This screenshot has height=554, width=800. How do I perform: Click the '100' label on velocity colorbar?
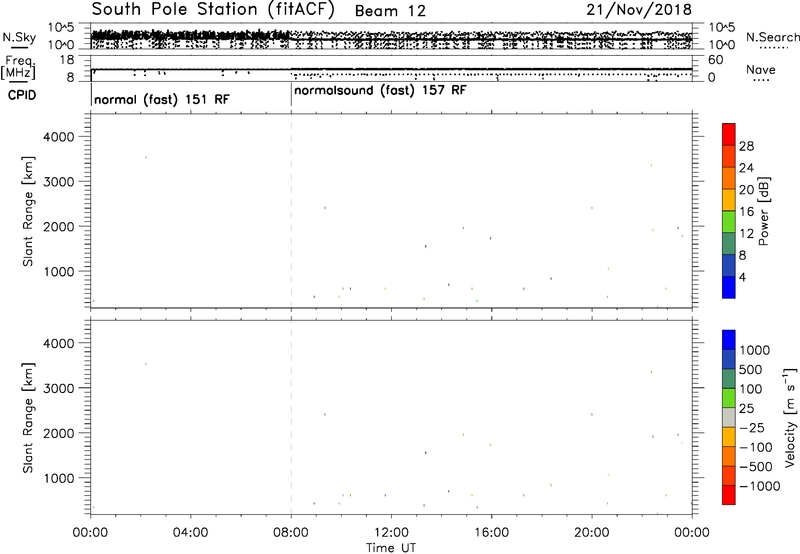[751, 389]
